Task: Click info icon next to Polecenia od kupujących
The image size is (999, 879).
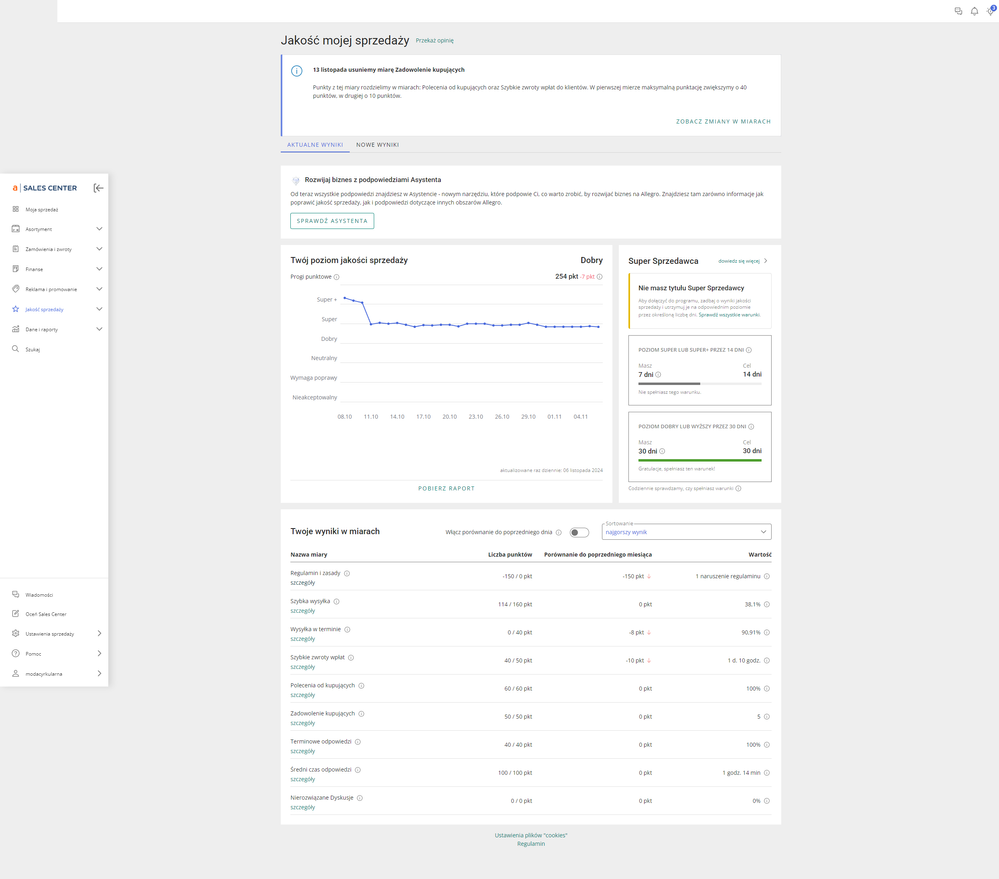Action: coord(361,686)
